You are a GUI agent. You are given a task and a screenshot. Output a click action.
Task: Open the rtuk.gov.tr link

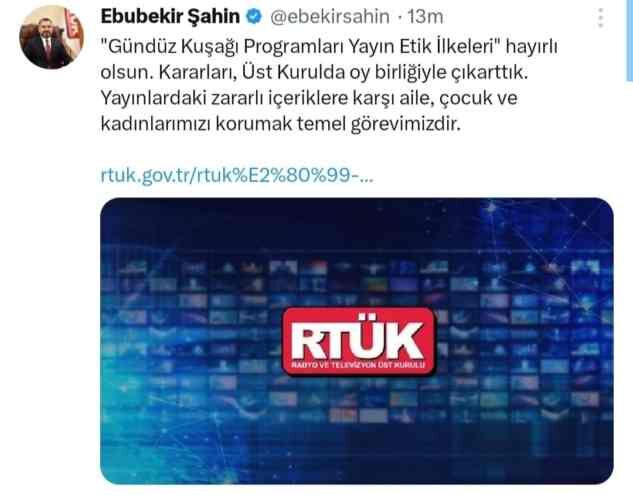(x=237, y=175)
